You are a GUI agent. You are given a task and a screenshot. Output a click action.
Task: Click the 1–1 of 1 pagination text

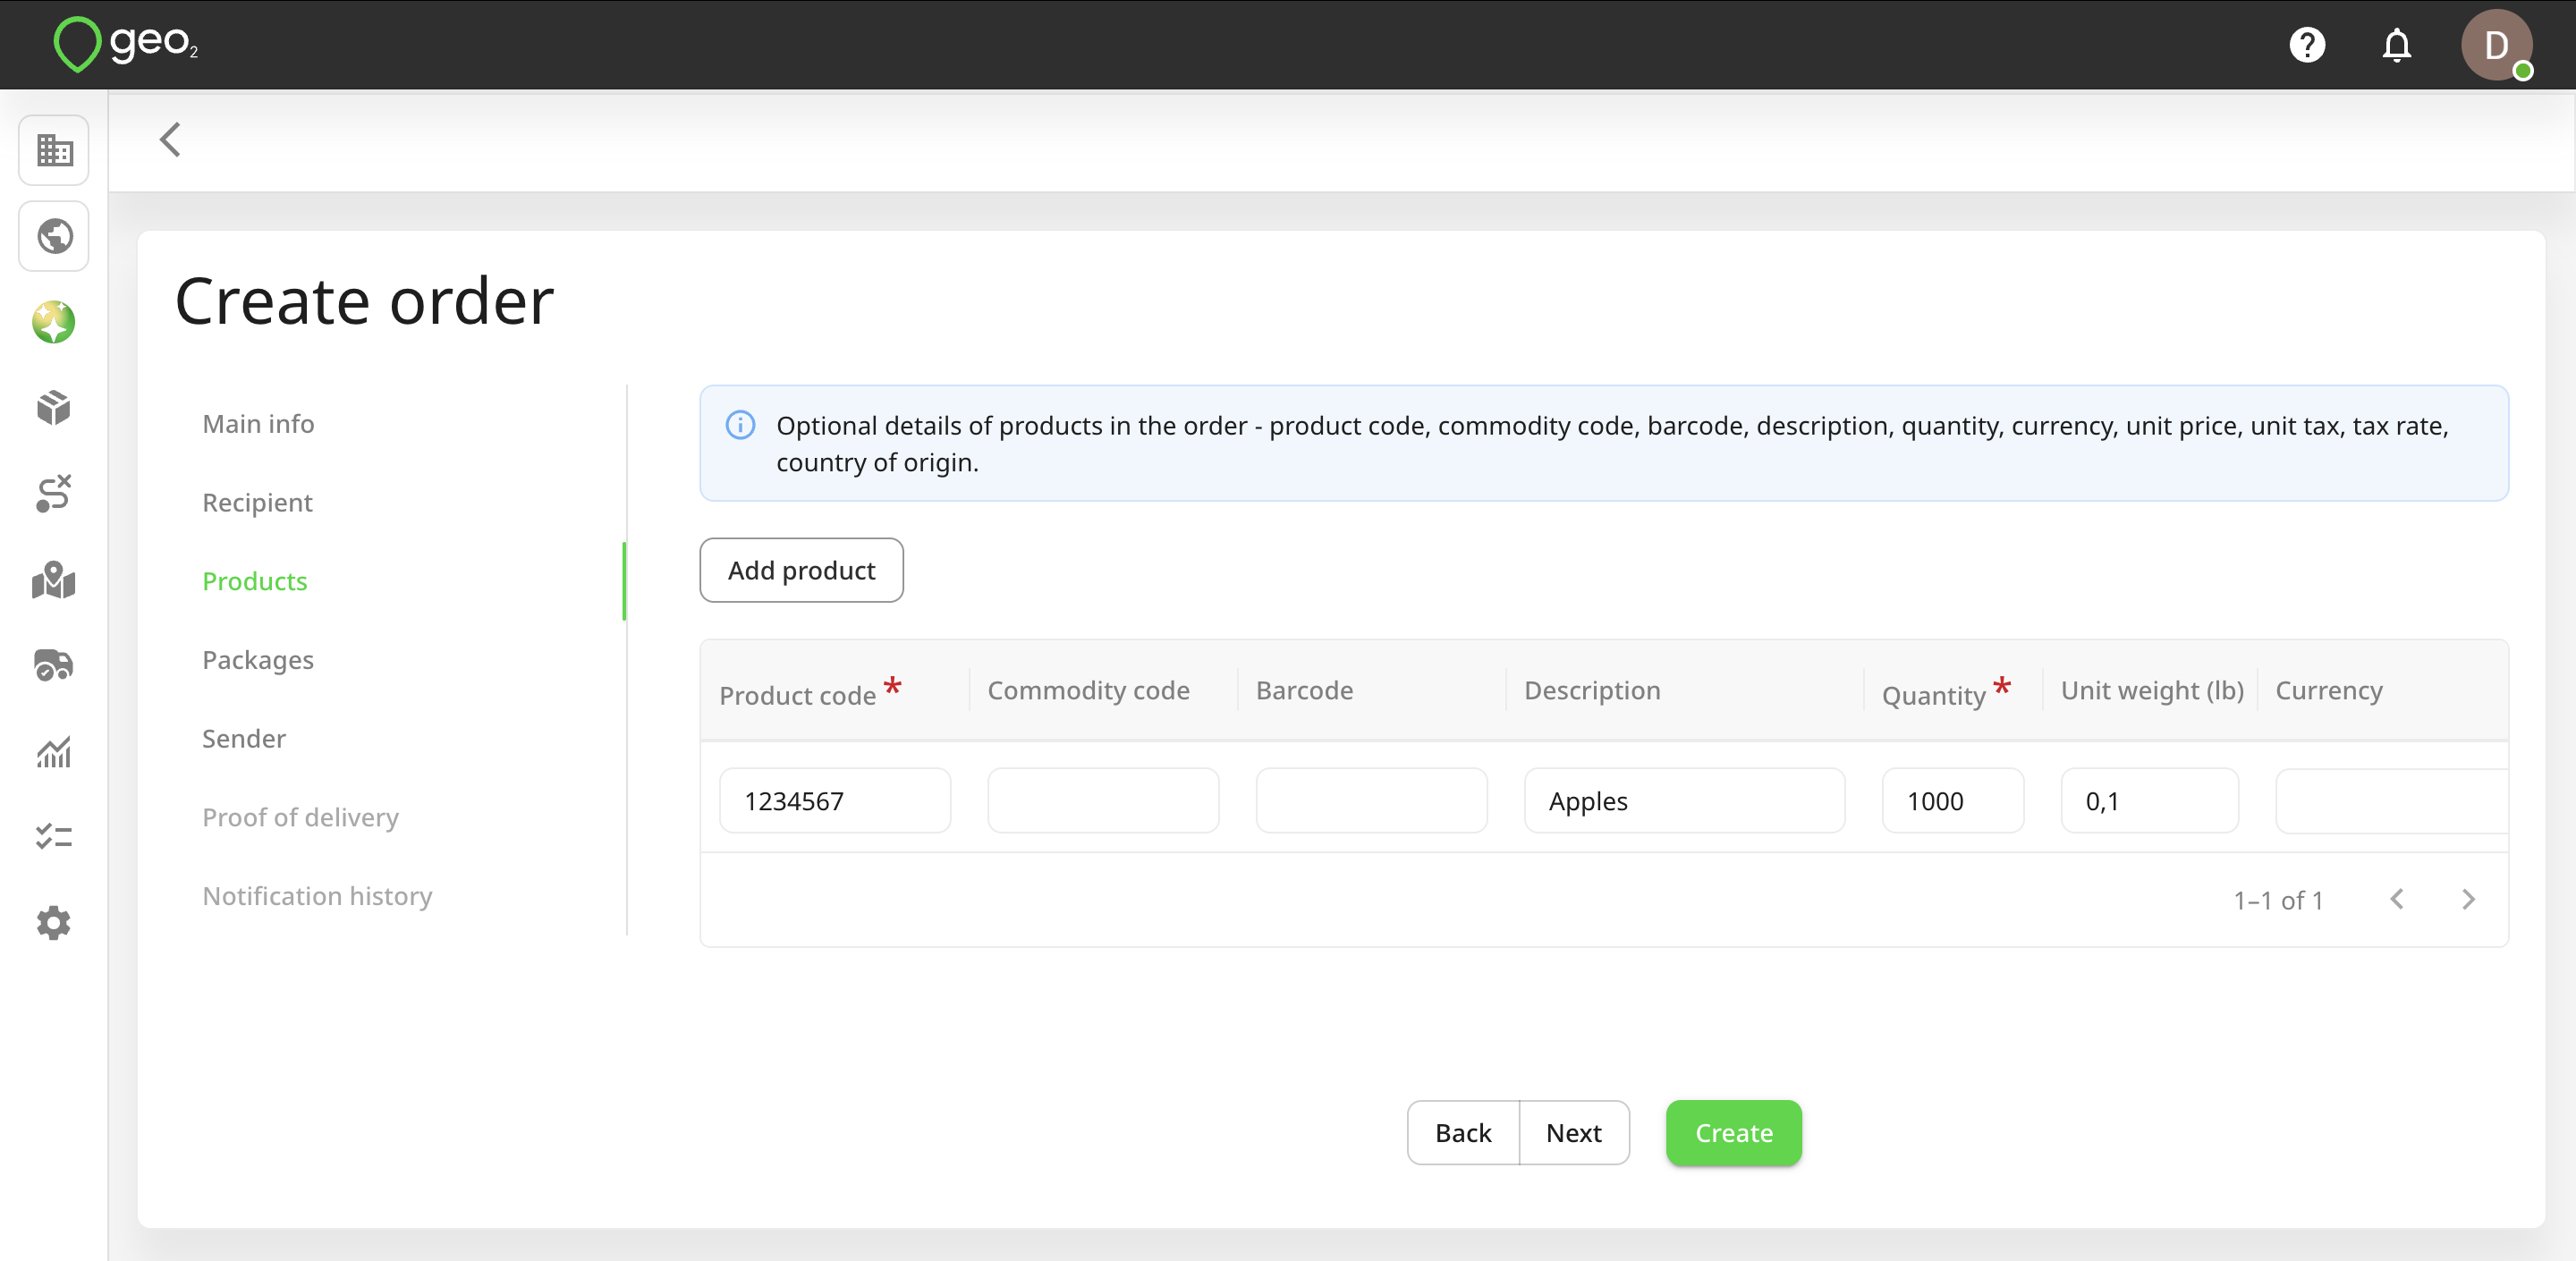[x=2278, y=901]
